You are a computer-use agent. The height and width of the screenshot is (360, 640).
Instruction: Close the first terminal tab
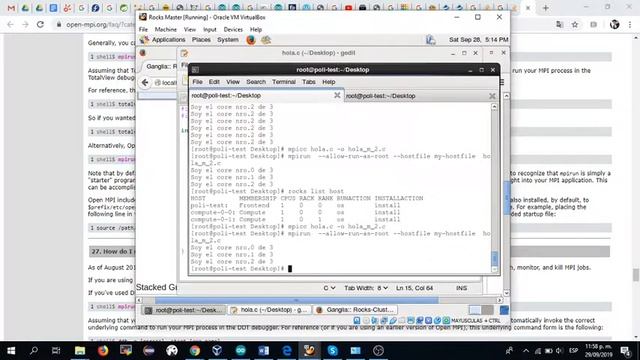click(337, 95)
